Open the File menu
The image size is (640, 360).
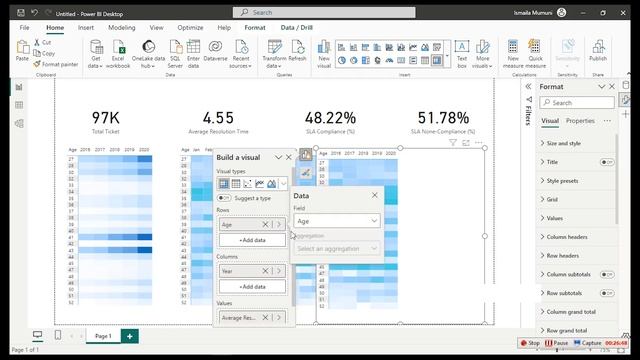[x=24, y=28]
